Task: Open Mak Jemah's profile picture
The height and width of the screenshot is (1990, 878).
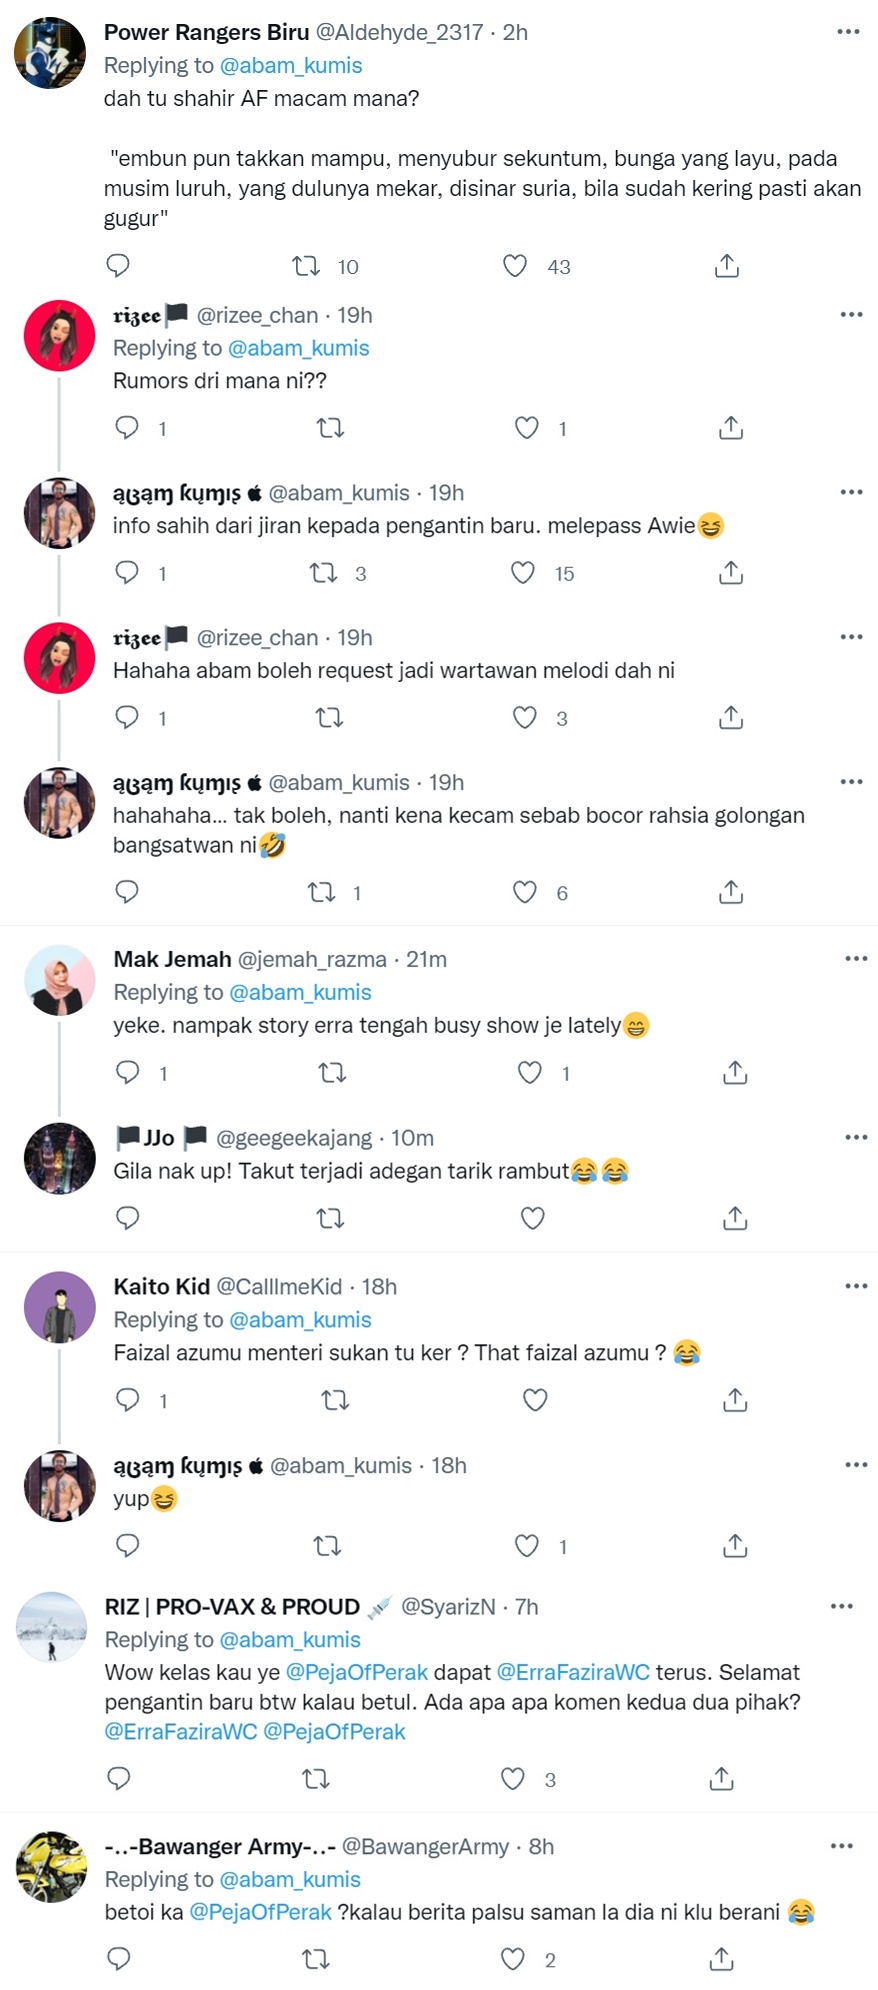Action: (x=59, y=980)
